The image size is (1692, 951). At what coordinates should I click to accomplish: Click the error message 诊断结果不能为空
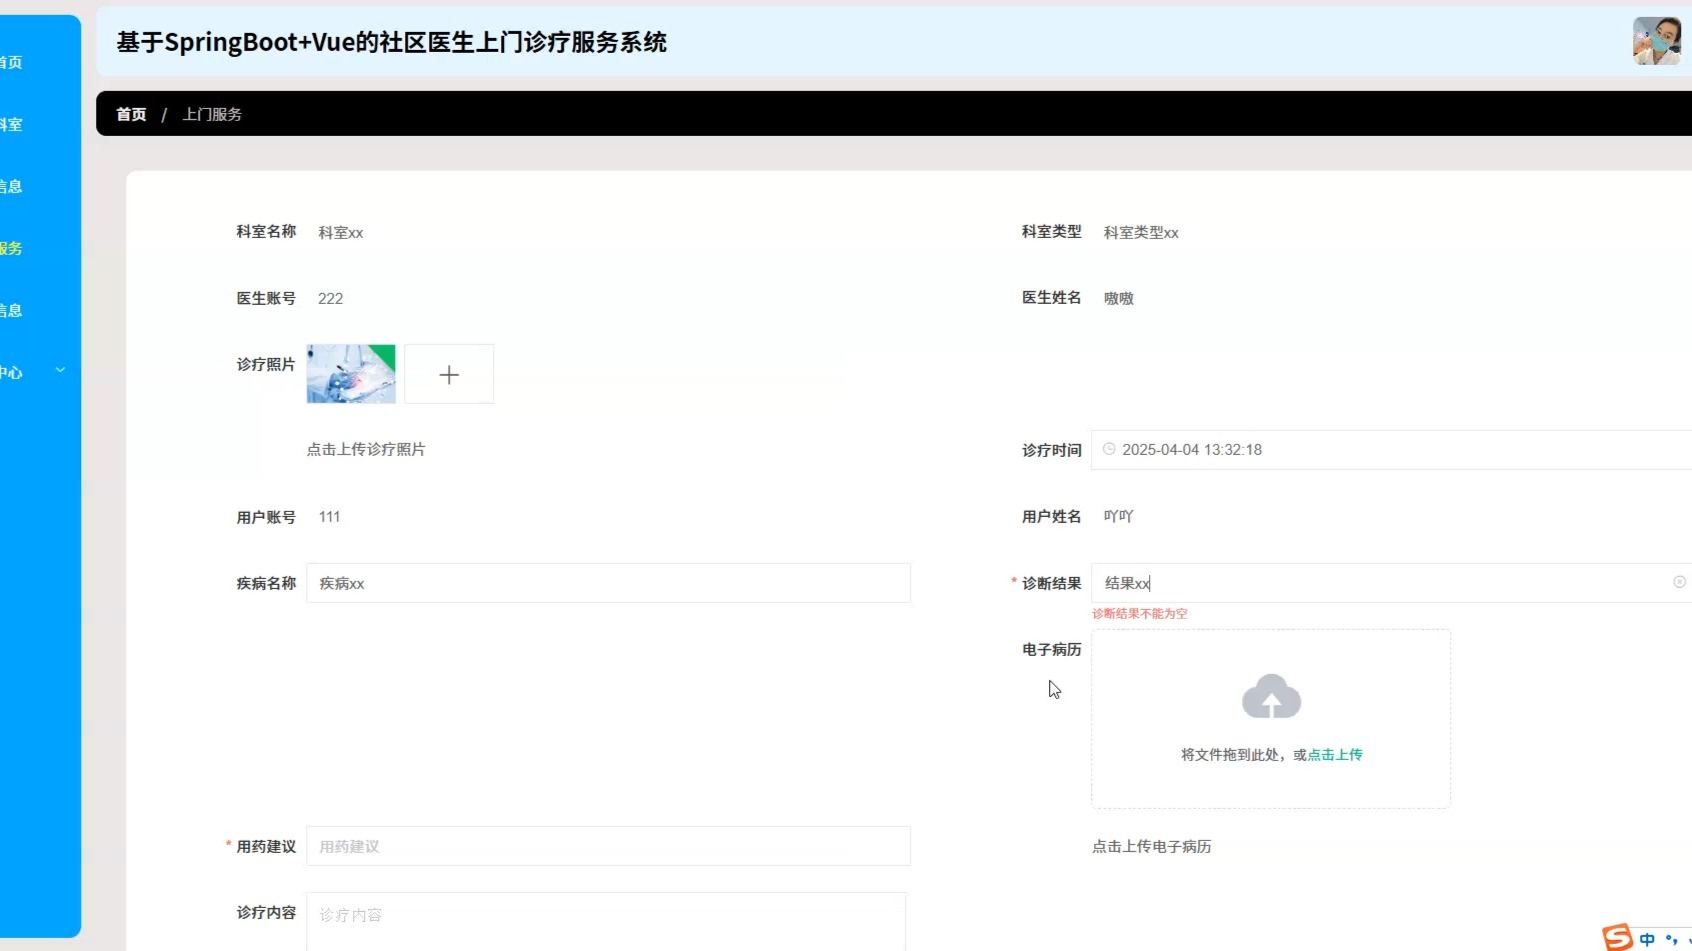tap(1139, 614)
